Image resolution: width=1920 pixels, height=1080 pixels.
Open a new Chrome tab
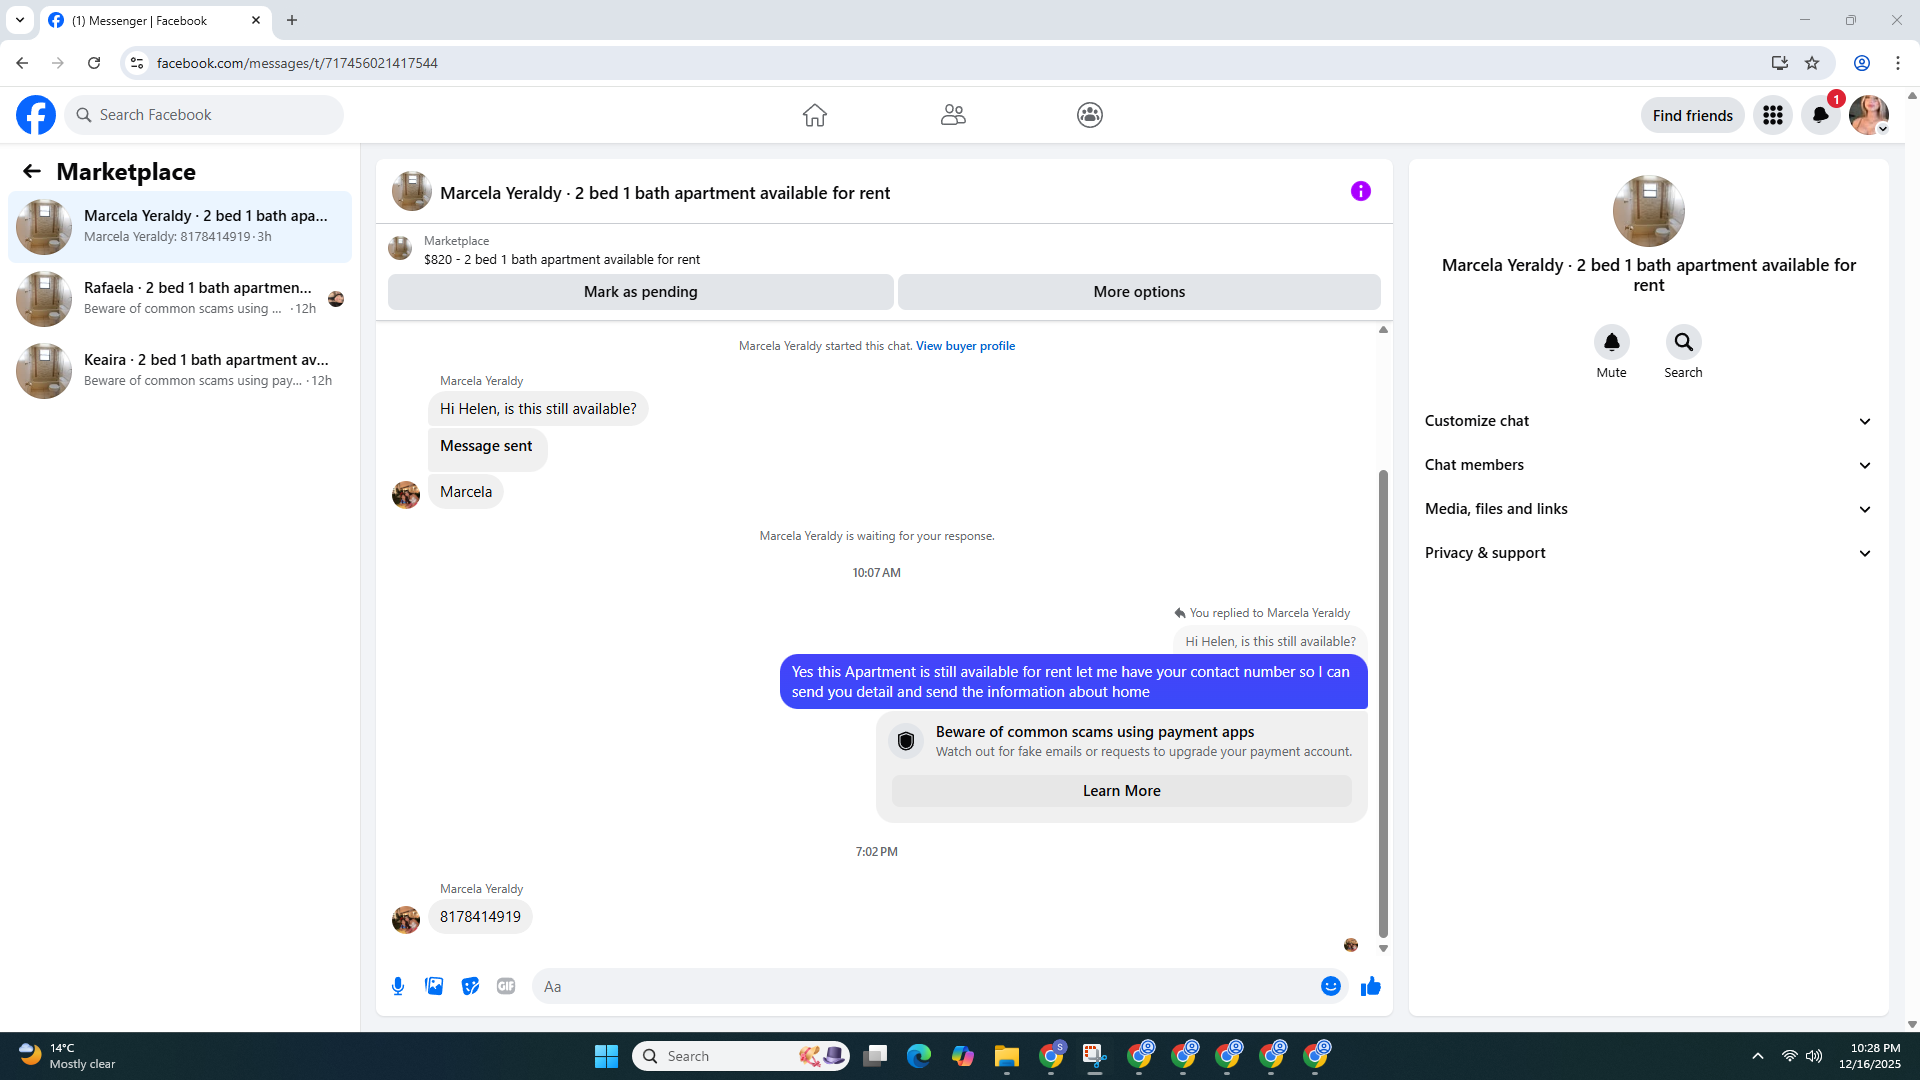[292, 20]
